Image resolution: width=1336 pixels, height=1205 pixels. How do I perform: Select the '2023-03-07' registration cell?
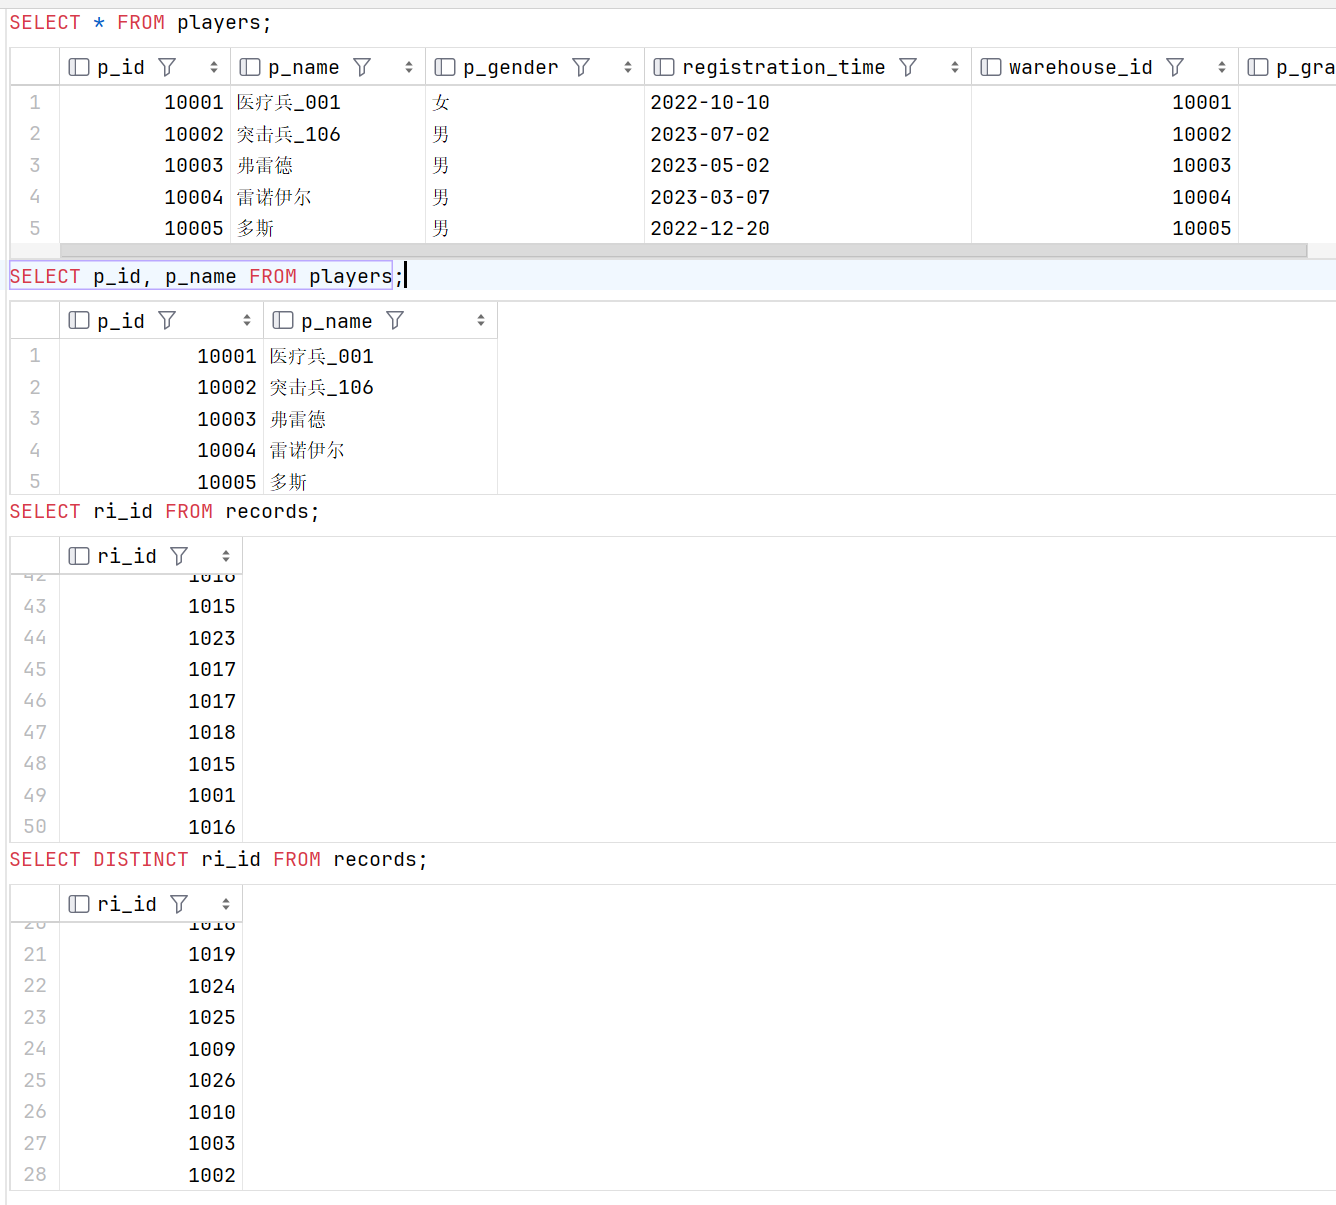710,197
